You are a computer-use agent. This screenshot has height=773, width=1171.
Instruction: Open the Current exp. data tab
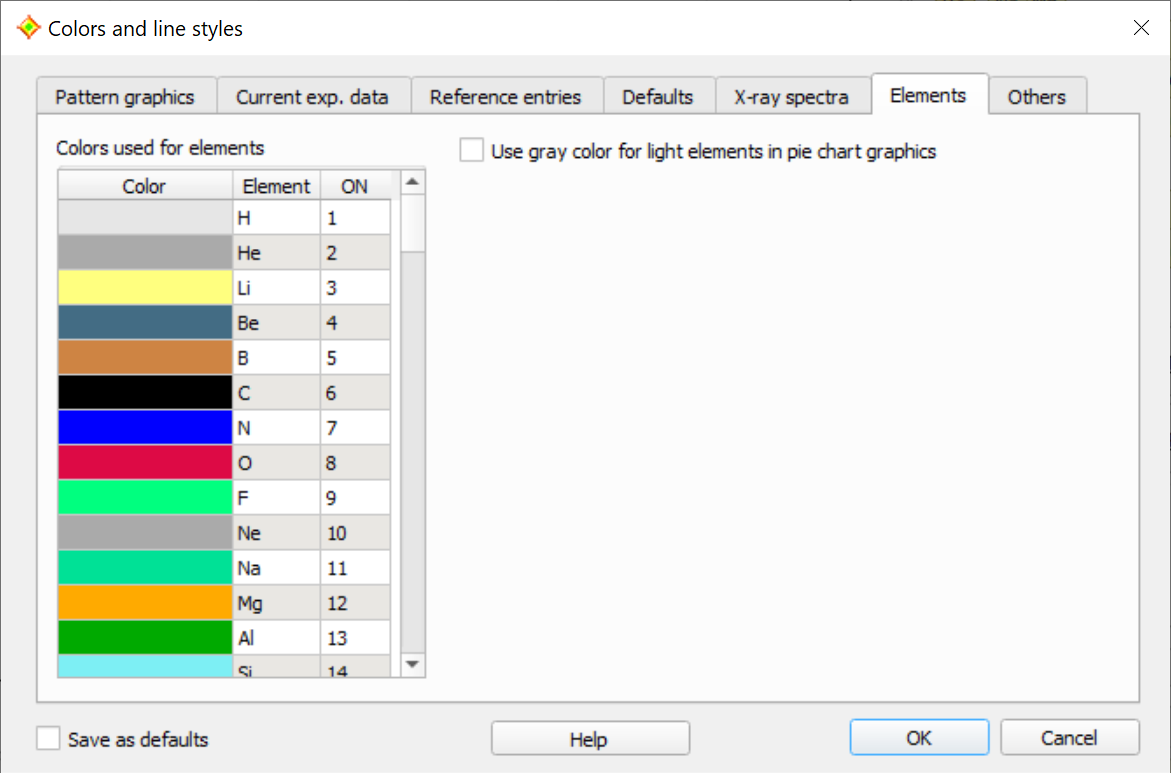312,97
